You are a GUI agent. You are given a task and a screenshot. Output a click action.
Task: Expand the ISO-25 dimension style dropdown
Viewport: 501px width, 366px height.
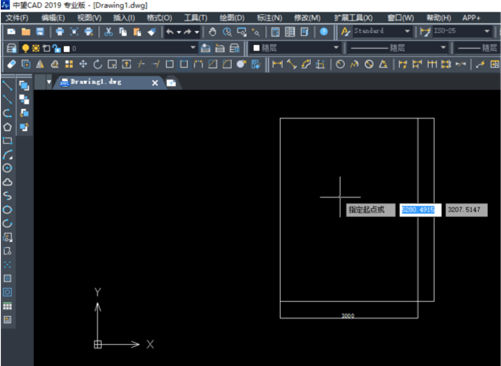pos(487,31)
